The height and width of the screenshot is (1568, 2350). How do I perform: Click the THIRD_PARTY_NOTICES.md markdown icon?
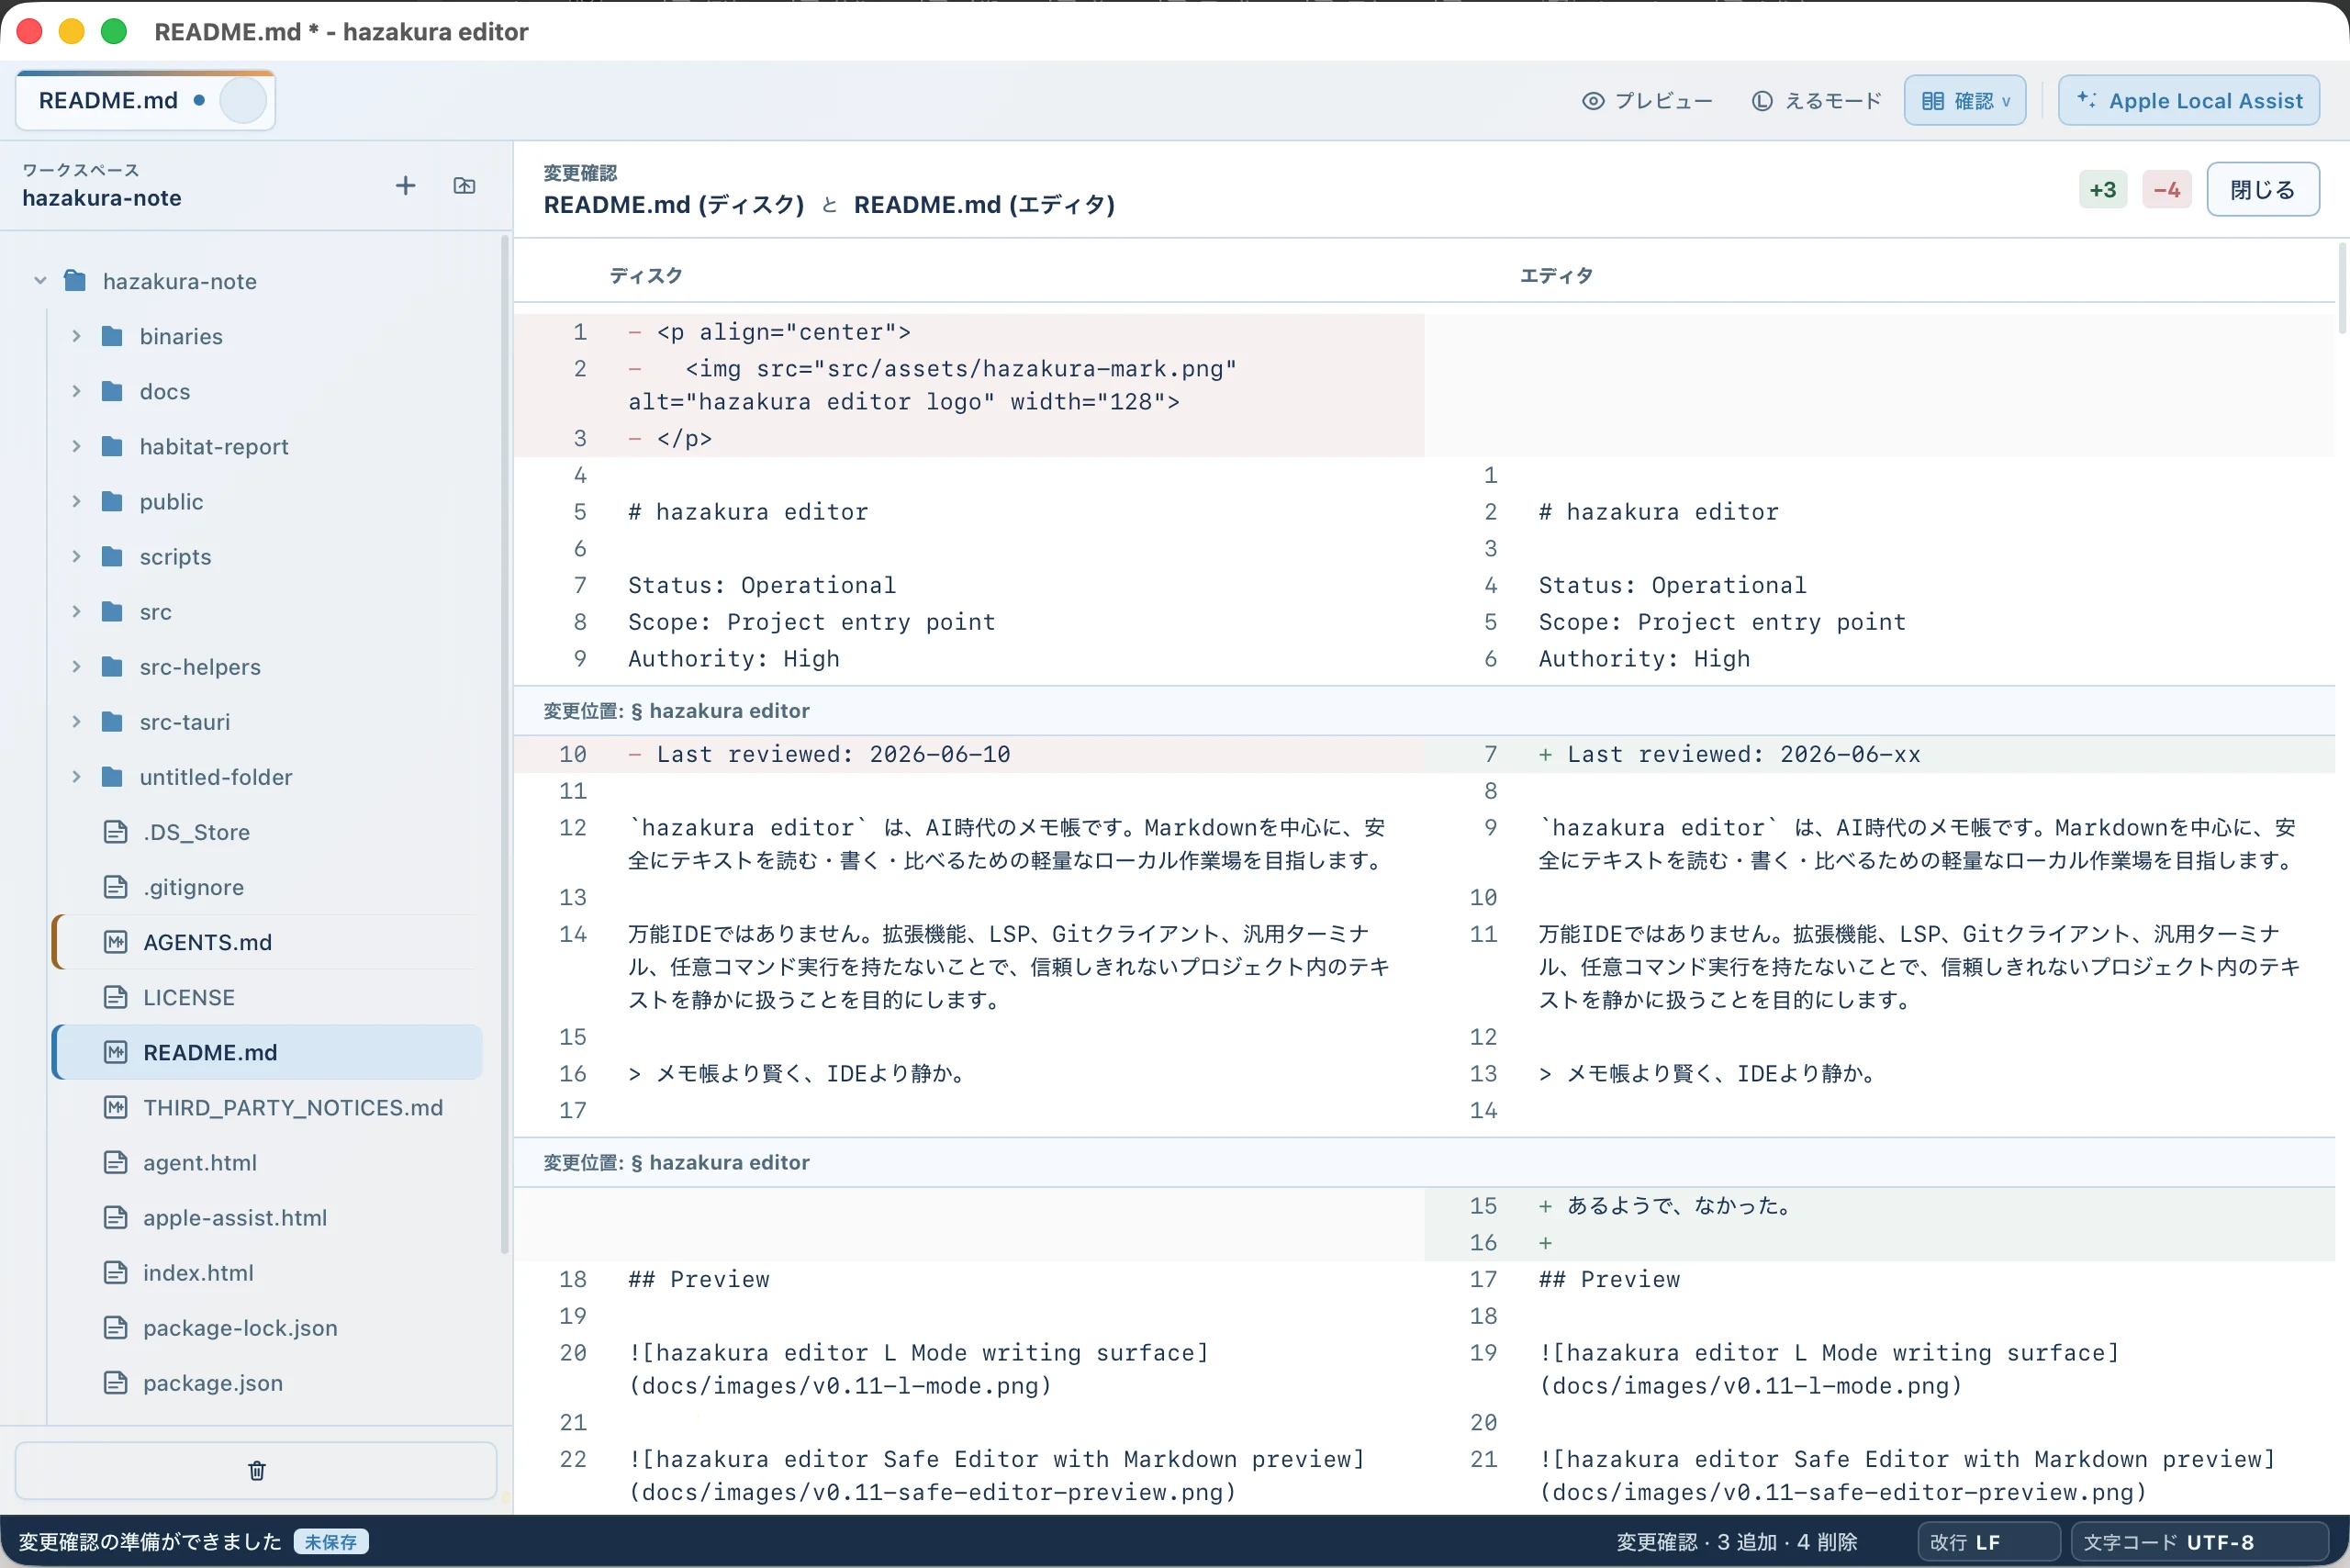click(x=116, y=1107)
